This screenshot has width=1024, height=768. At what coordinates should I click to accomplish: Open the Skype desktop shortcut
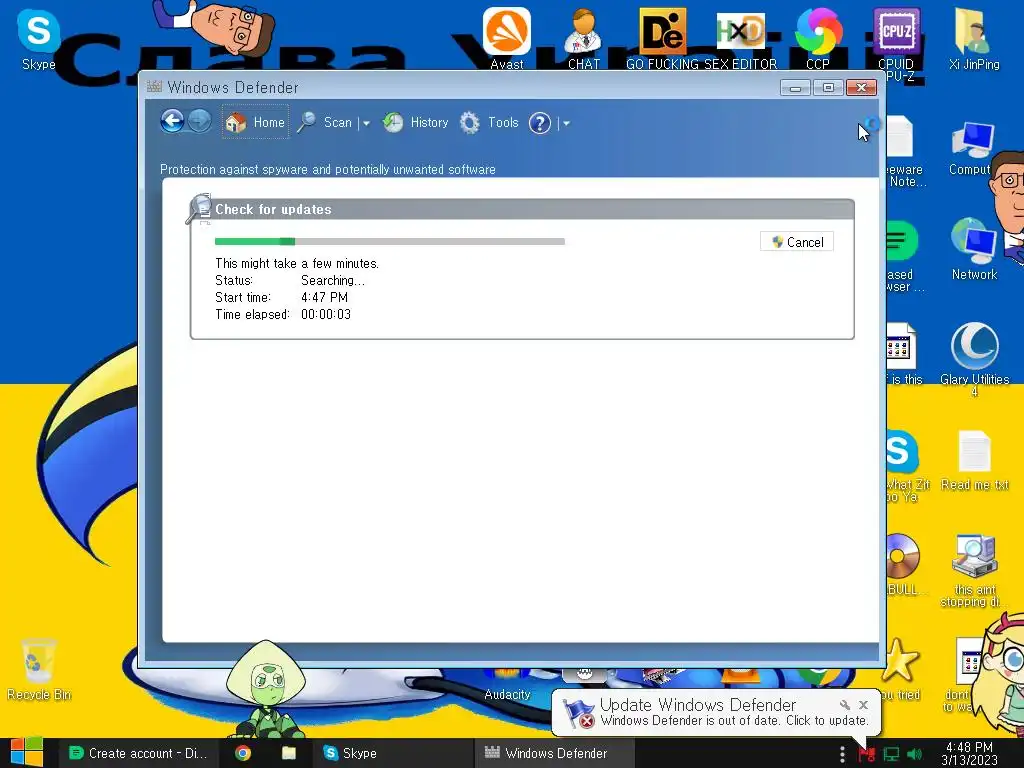pyautogui.click(x=39, y=38)
